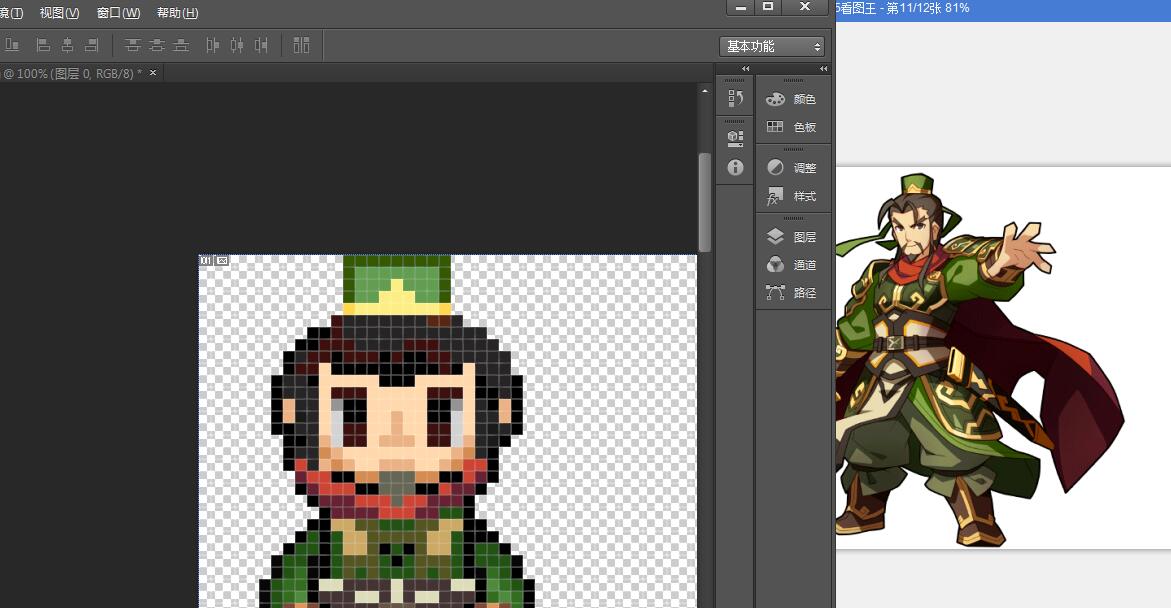Open the 基本功能 workspace dropdown
This screenshot has height=608, width=1171.
click(x=772, y=46)
